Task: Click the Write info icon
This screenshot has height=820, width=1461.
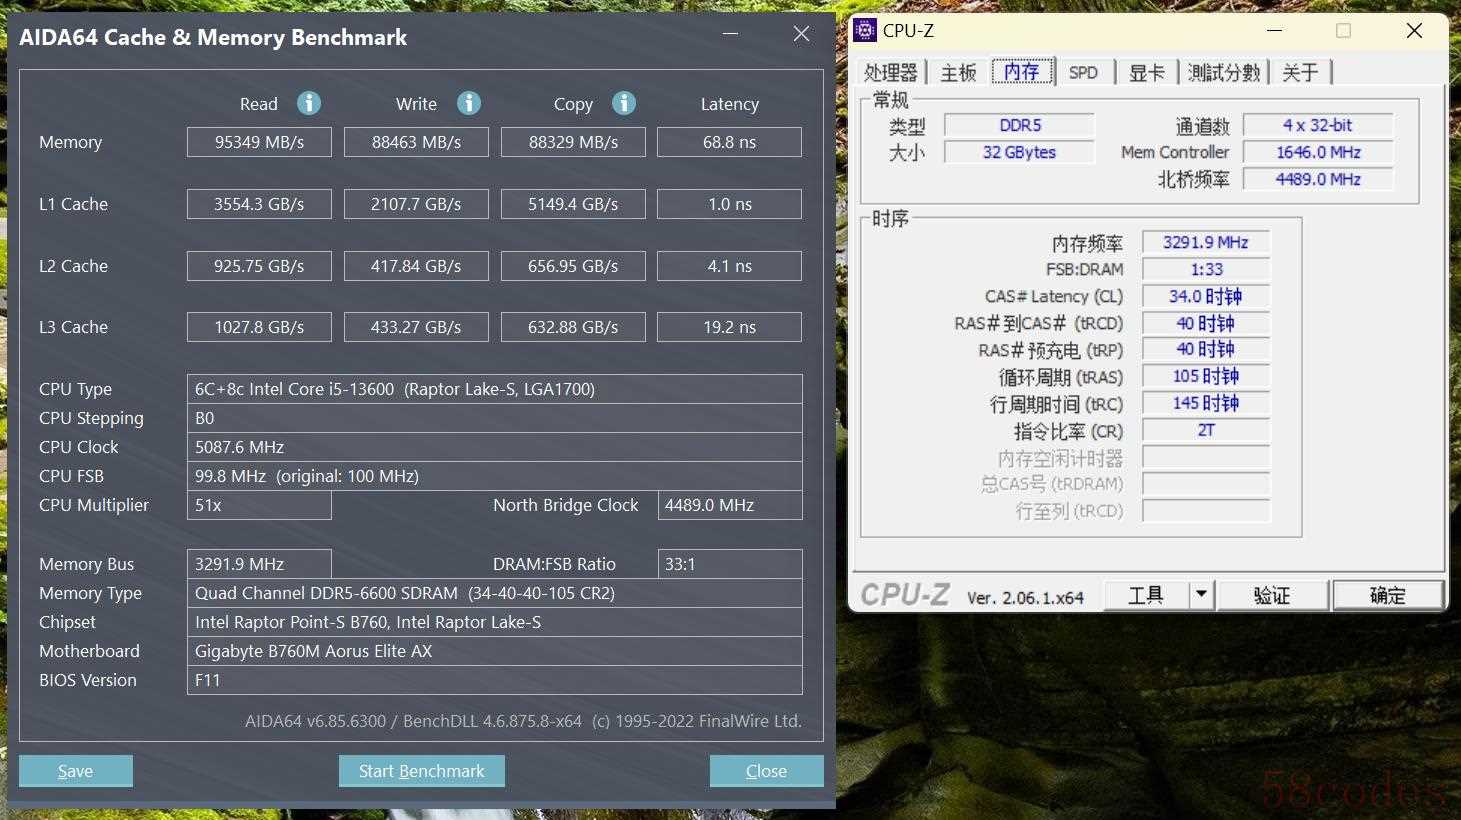Action: (469, 103)
